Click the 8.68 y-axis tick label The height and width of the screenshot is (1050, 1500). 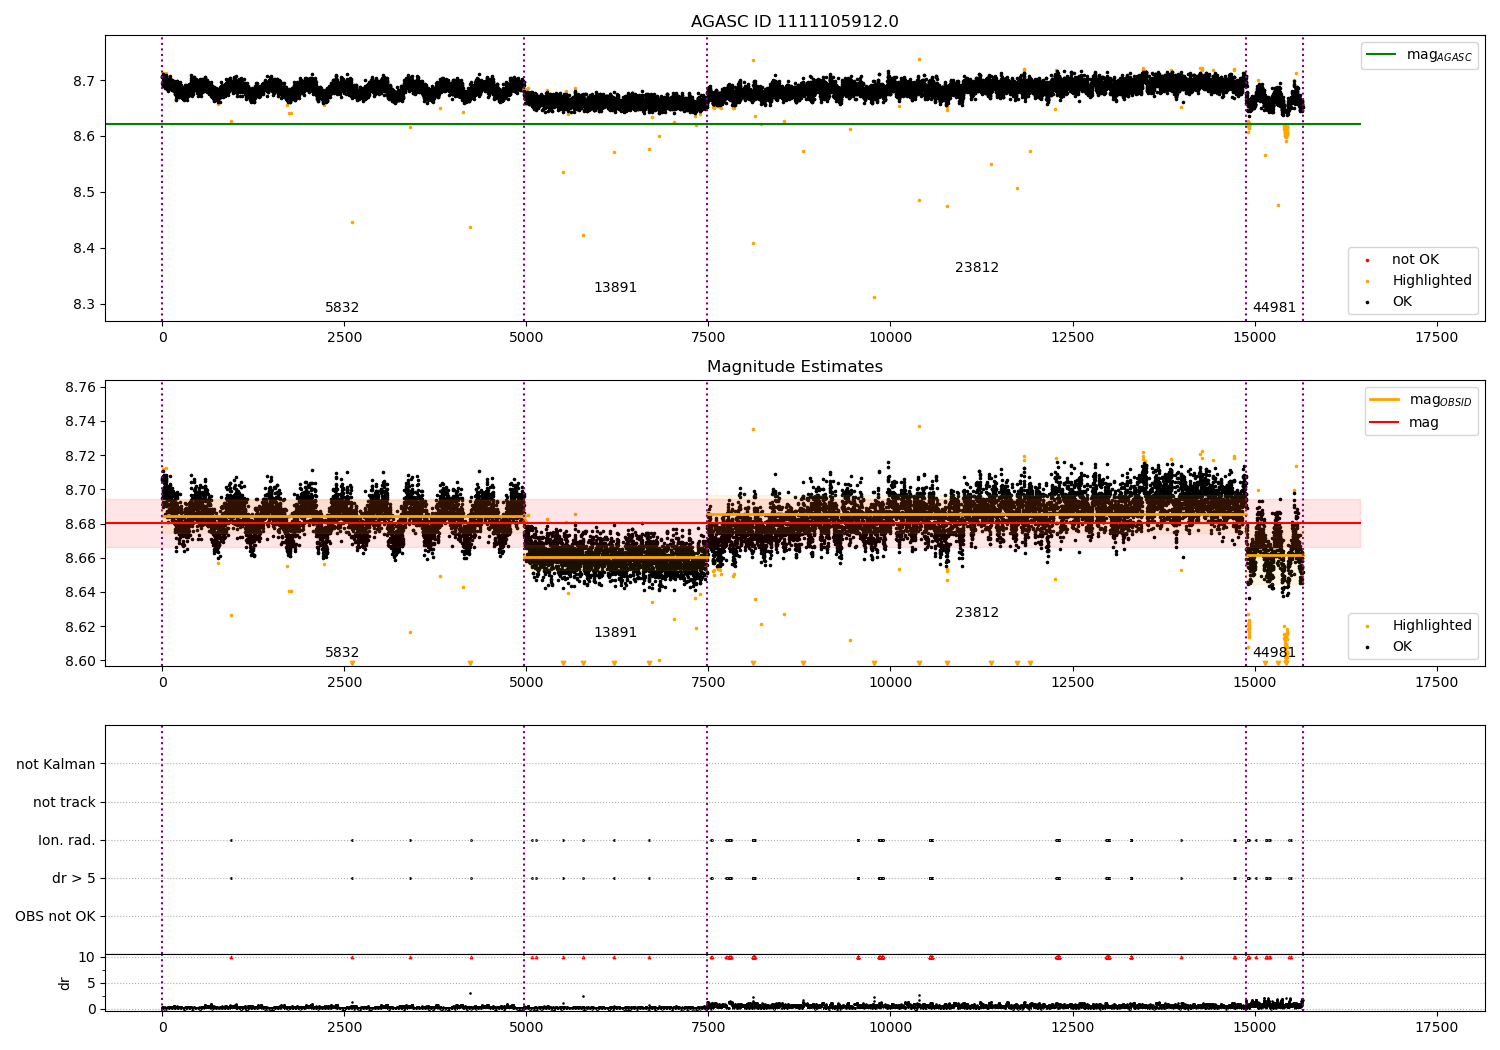tap(80, 524)
